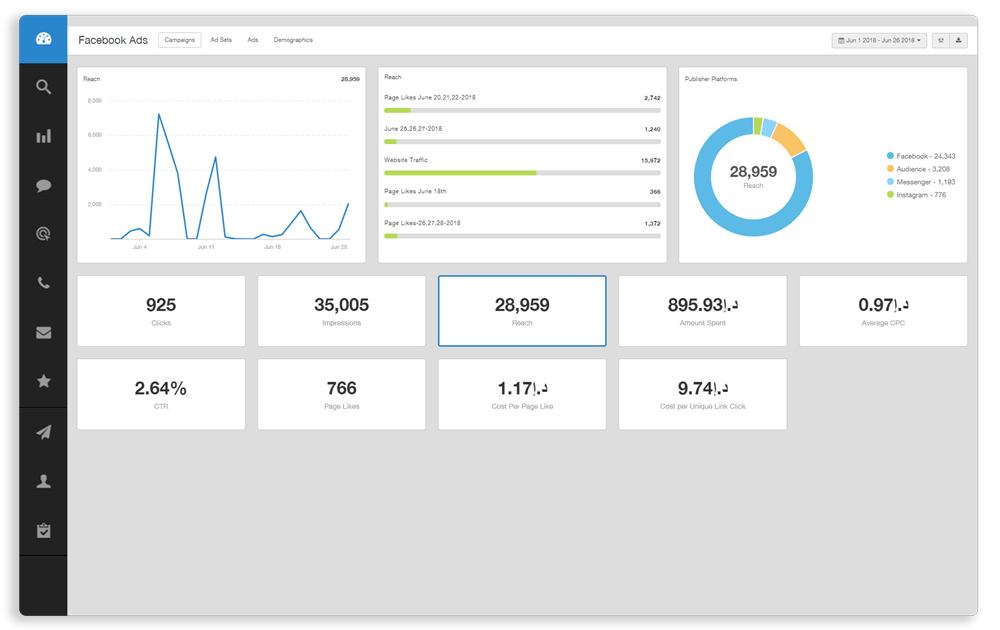Open the dashboard home gauge icon
This screenshot has height=630, width=1000.
pyautogui.click(x=43, y=39)
